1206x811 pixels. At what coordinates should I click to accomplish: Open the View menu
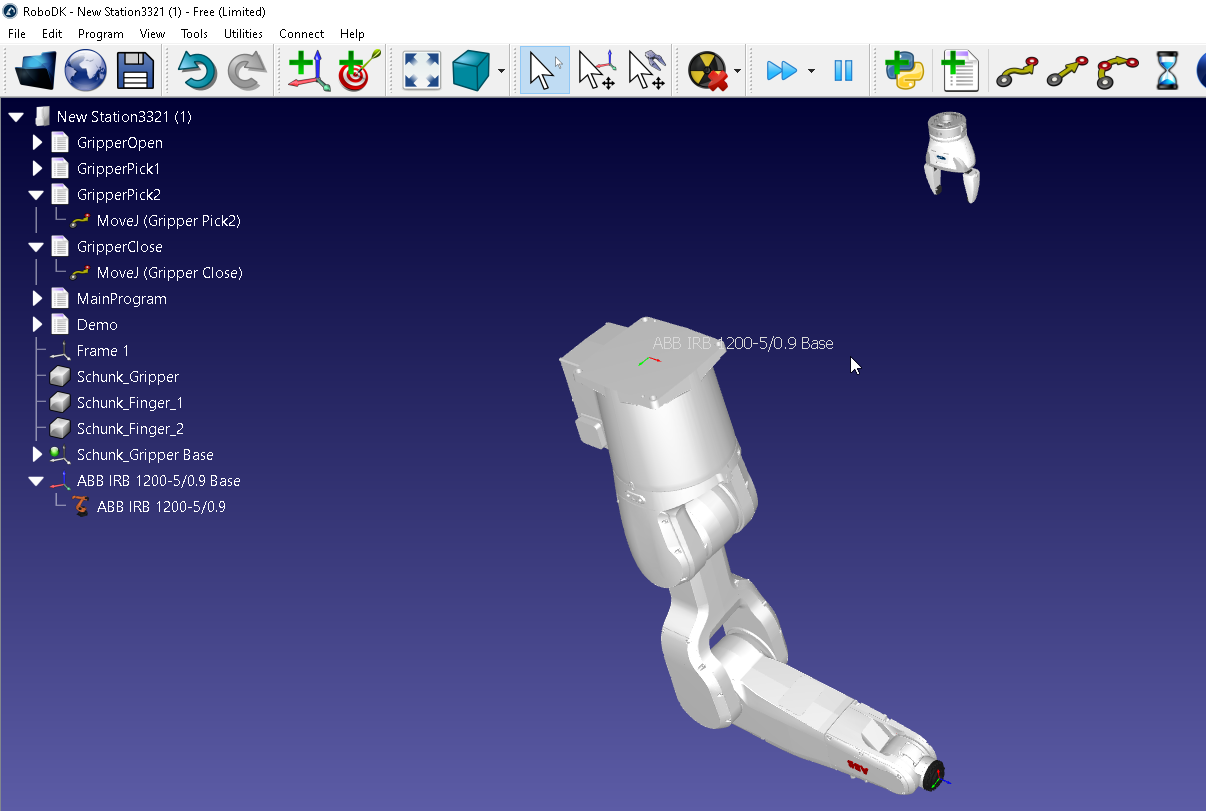[152, 33]
